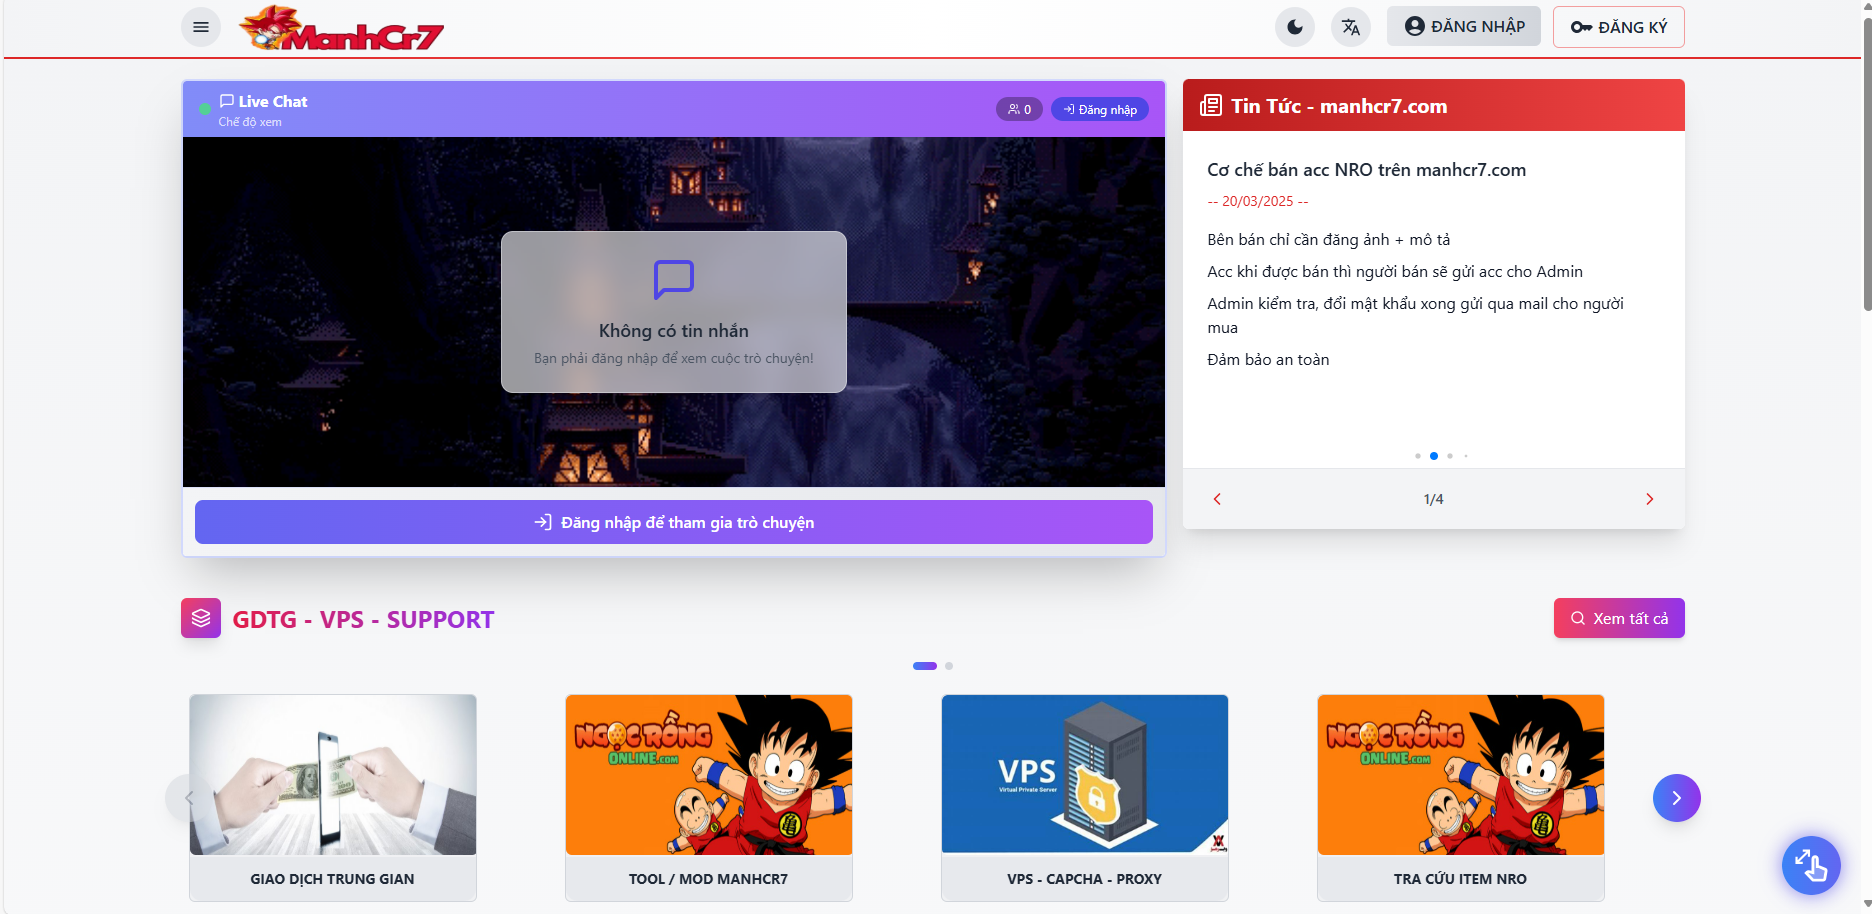Click the carousel previous arrow
The width and height of the screenshot is (1872, 914).
[x=189, y=798]
